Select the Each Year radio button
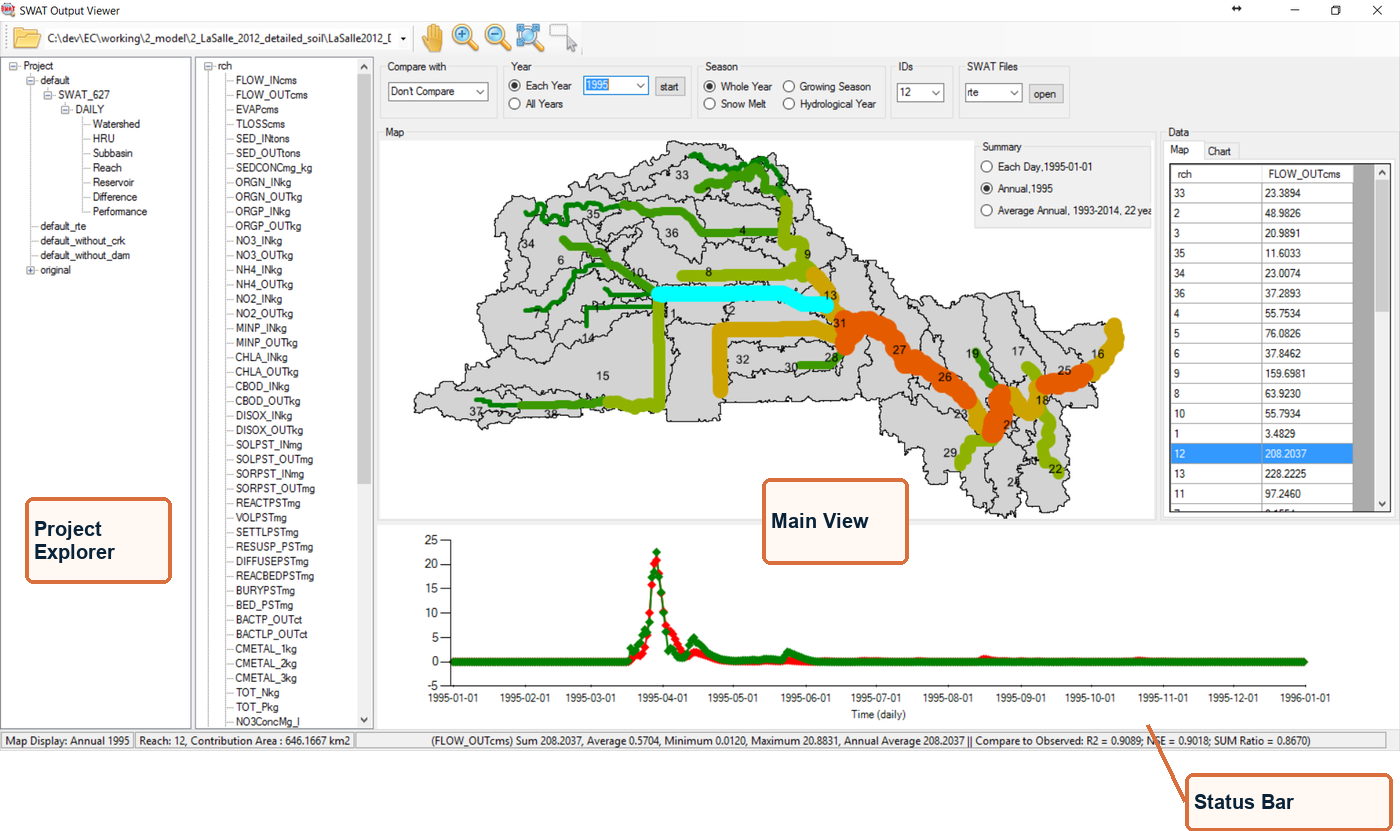The width and height of the screenshot is (1400, 831). 515,86
